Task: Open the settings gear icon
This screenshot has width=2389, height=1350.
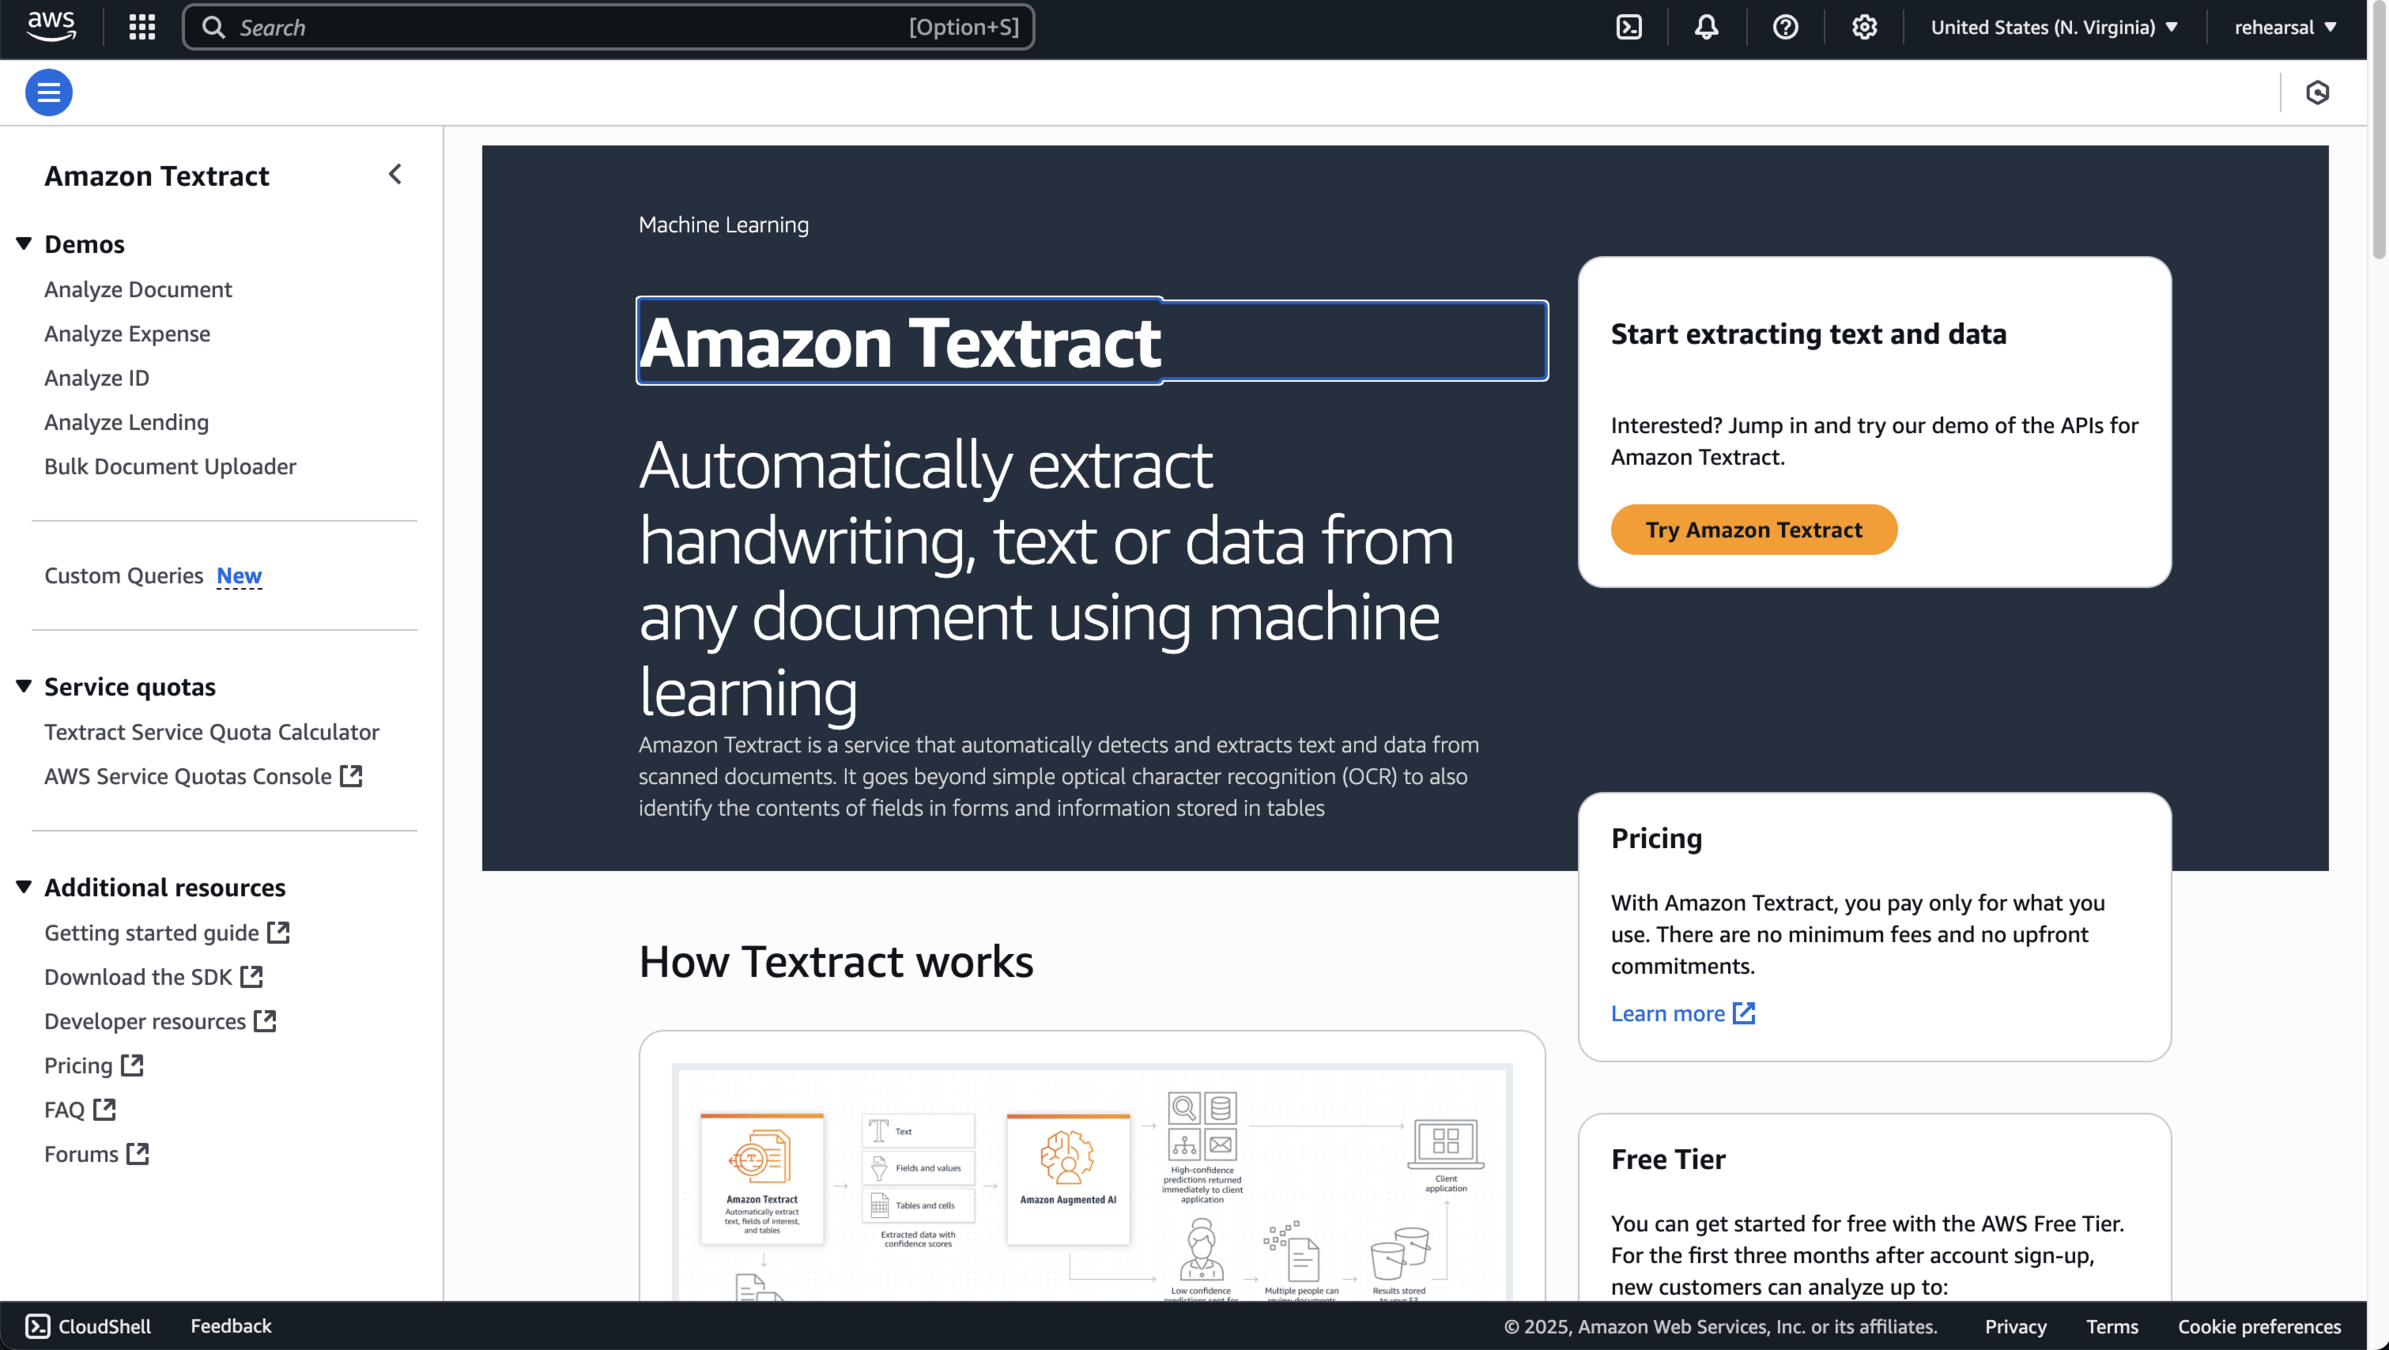Action: 1863,27
